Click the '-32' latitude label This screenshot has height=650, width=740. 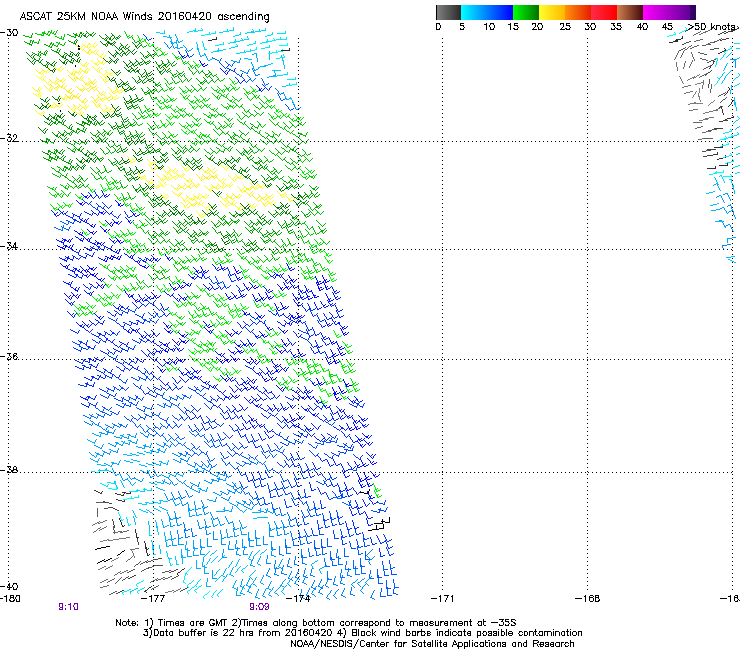pyautogui.click(x=9, y=138)
